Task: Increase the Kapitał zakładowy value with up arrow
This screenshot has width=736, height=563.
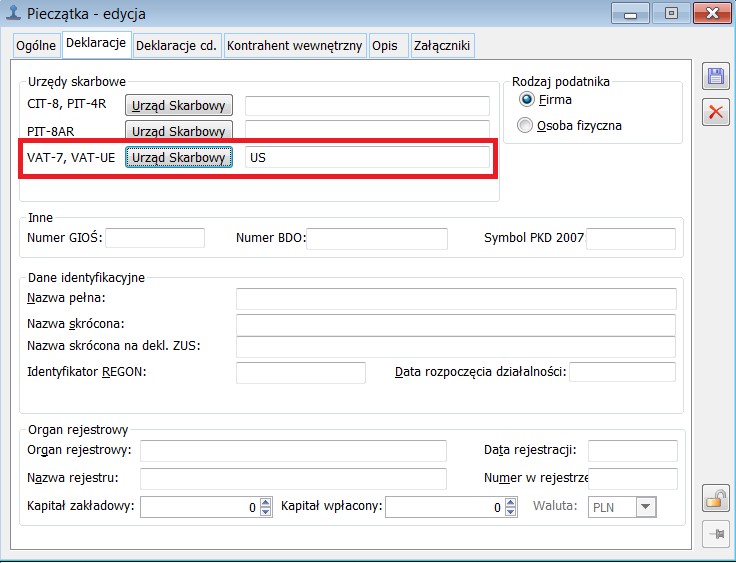Action: click(x=265, y=502)
